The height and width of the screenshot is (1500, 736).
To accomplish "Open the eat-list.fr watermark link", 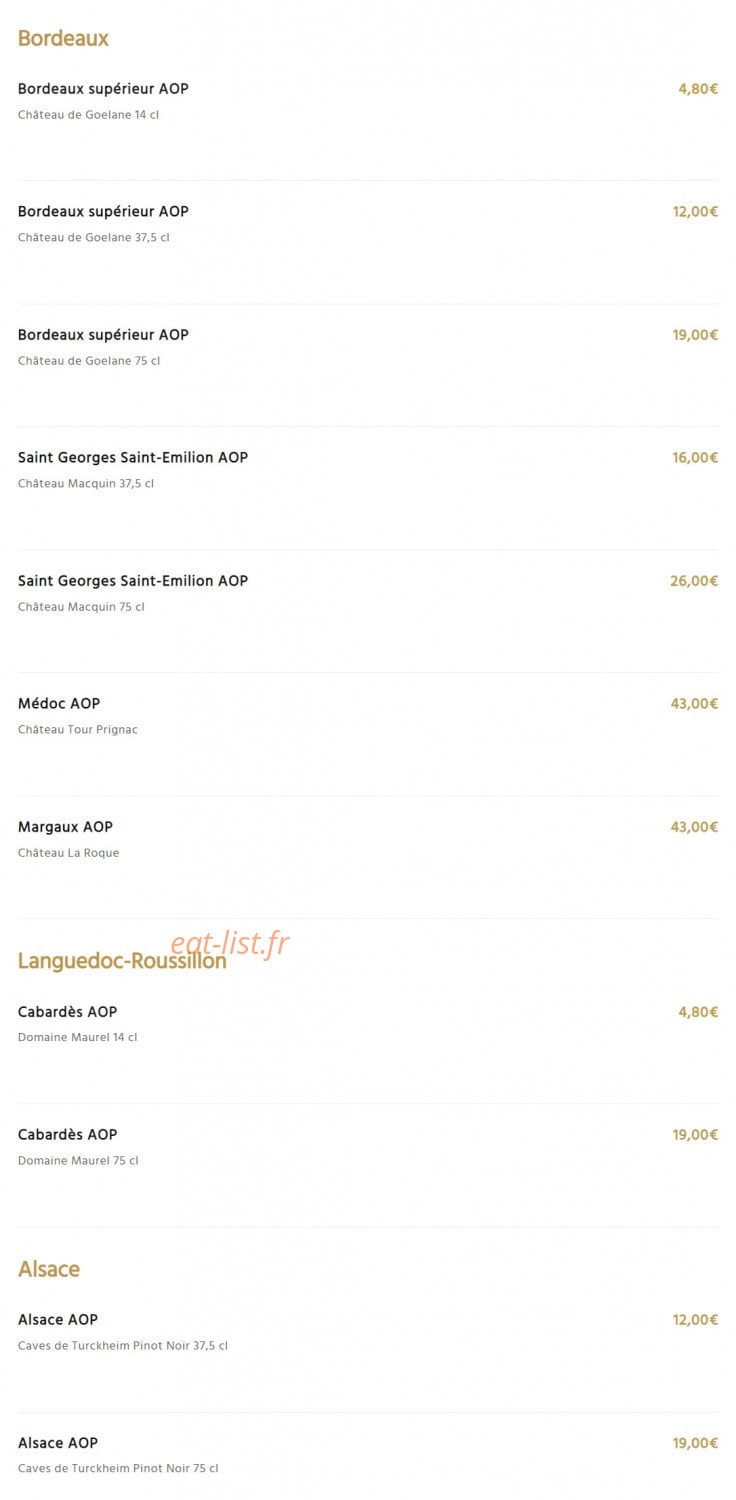I will click(x=230, y=942).
